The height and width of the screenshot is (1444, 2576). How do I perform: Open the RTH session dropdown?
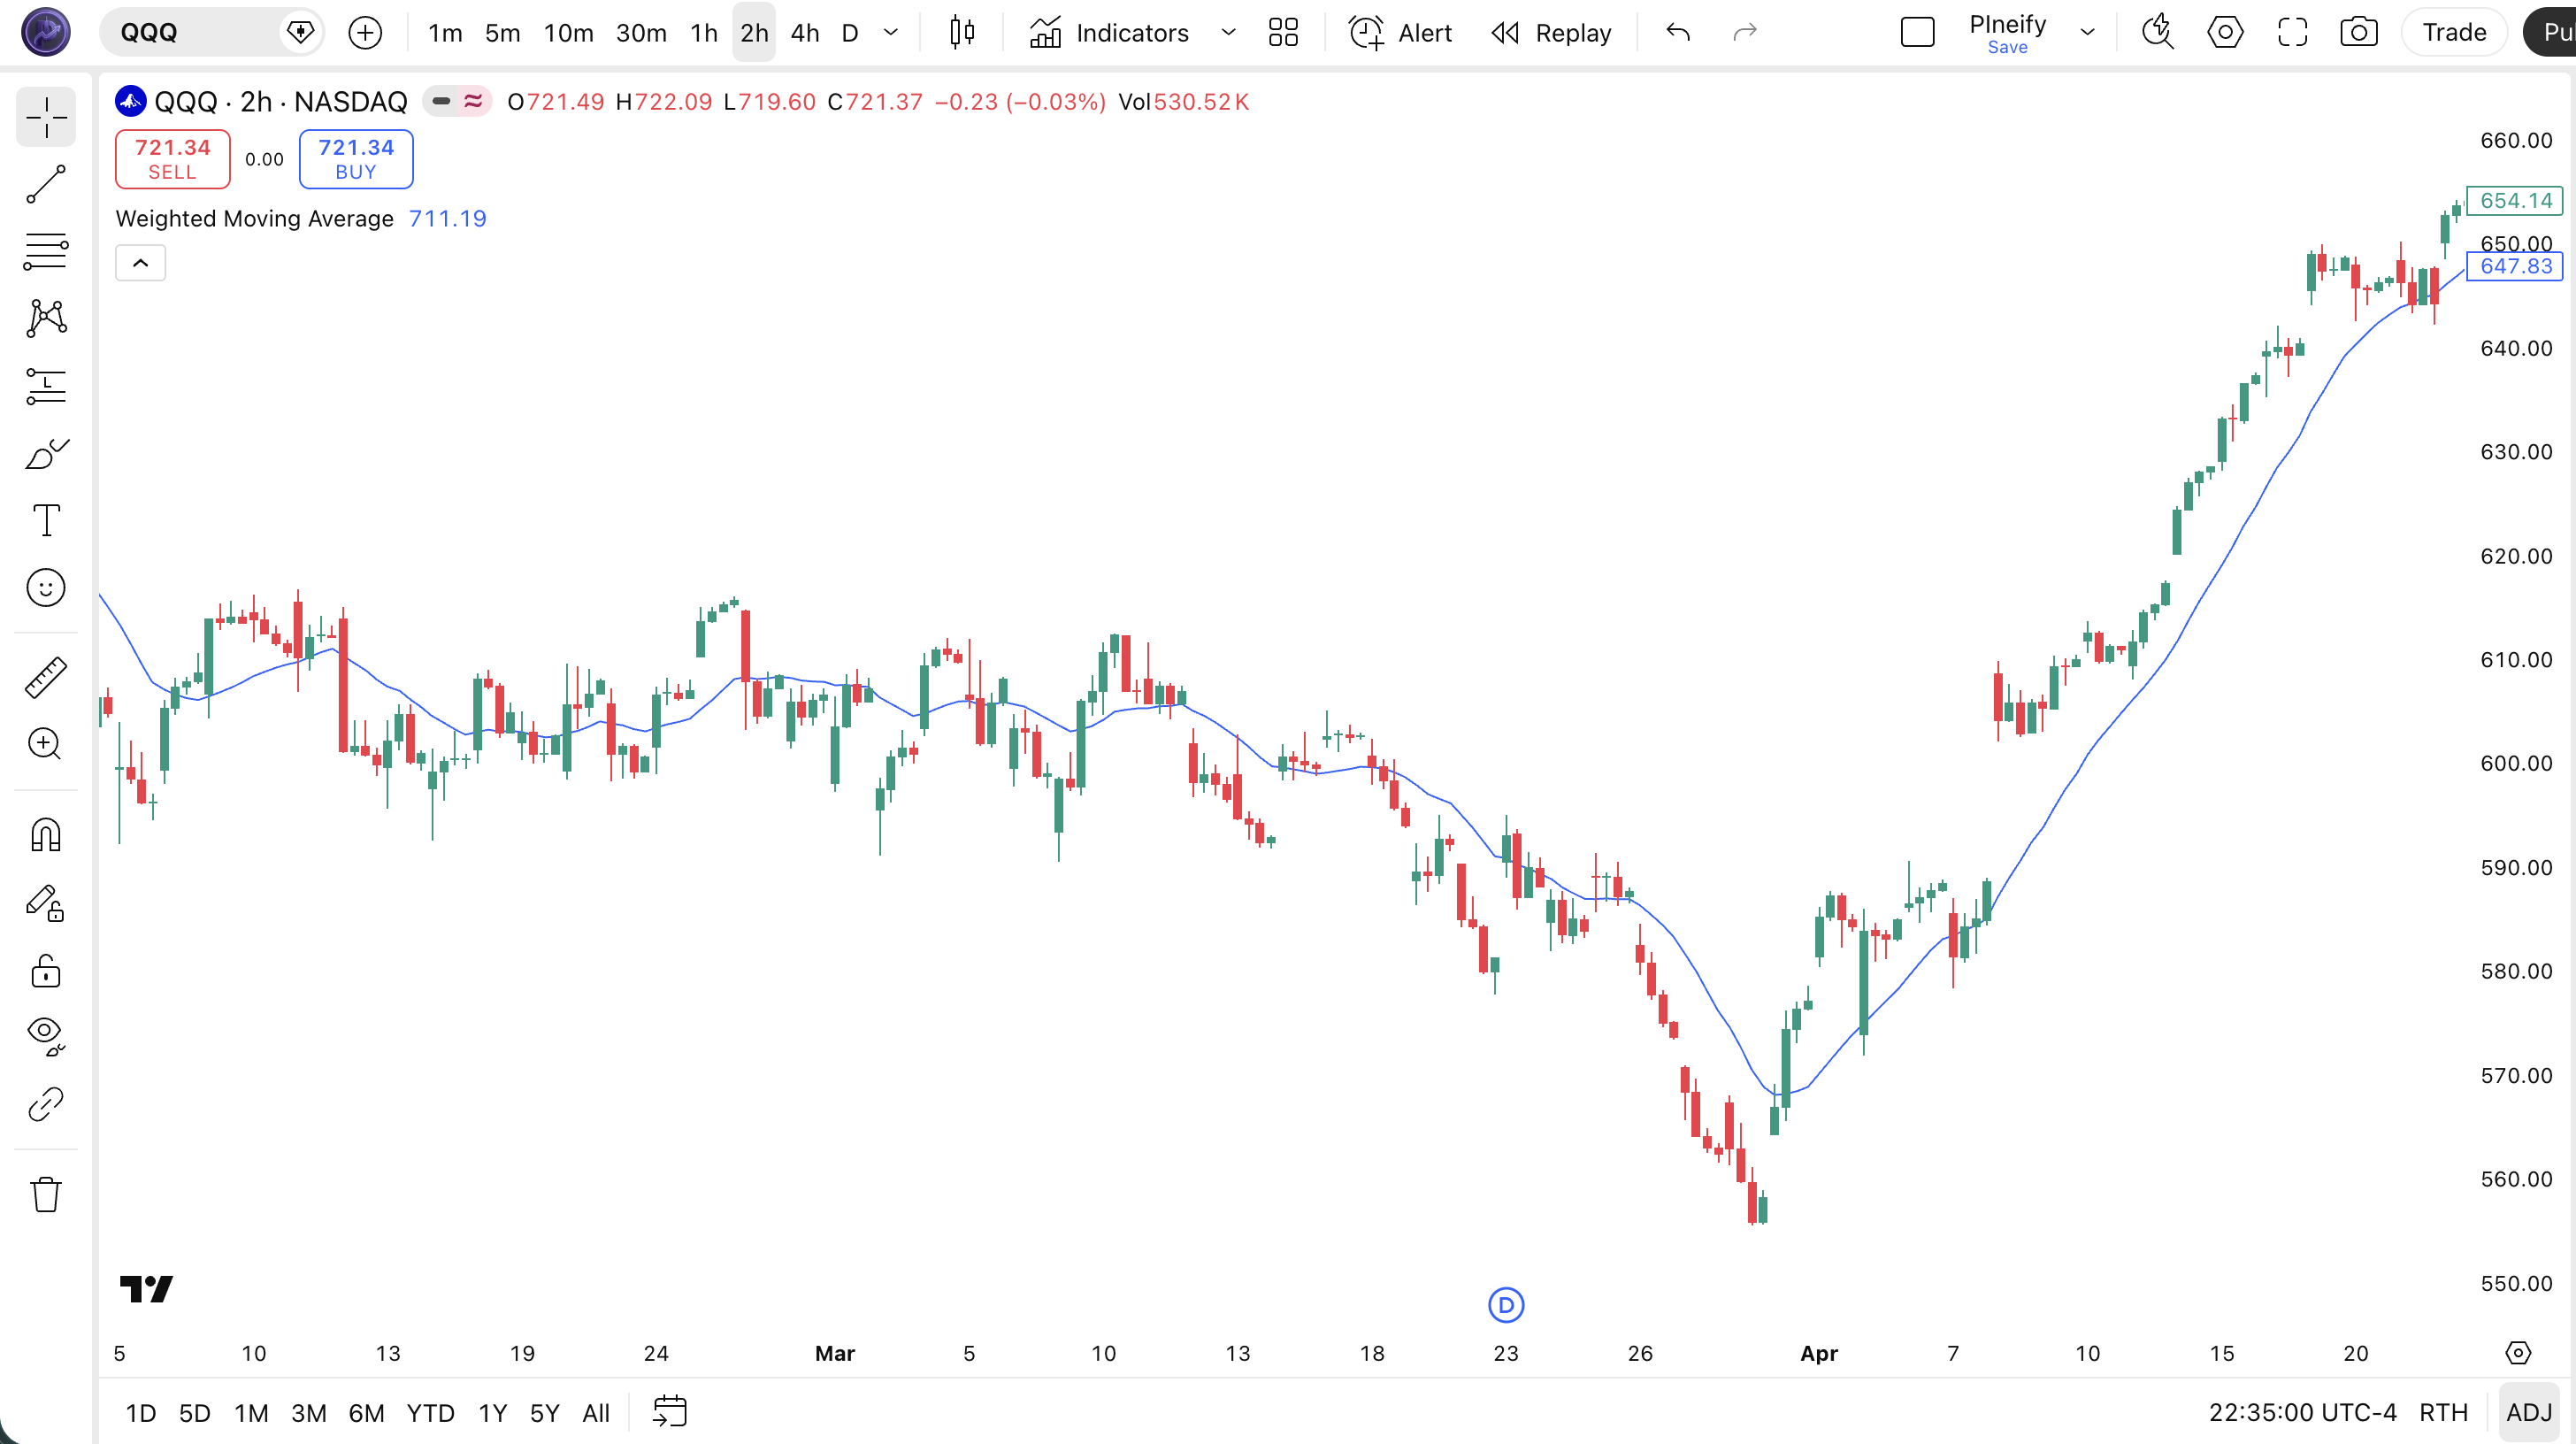point(2443,1412)
